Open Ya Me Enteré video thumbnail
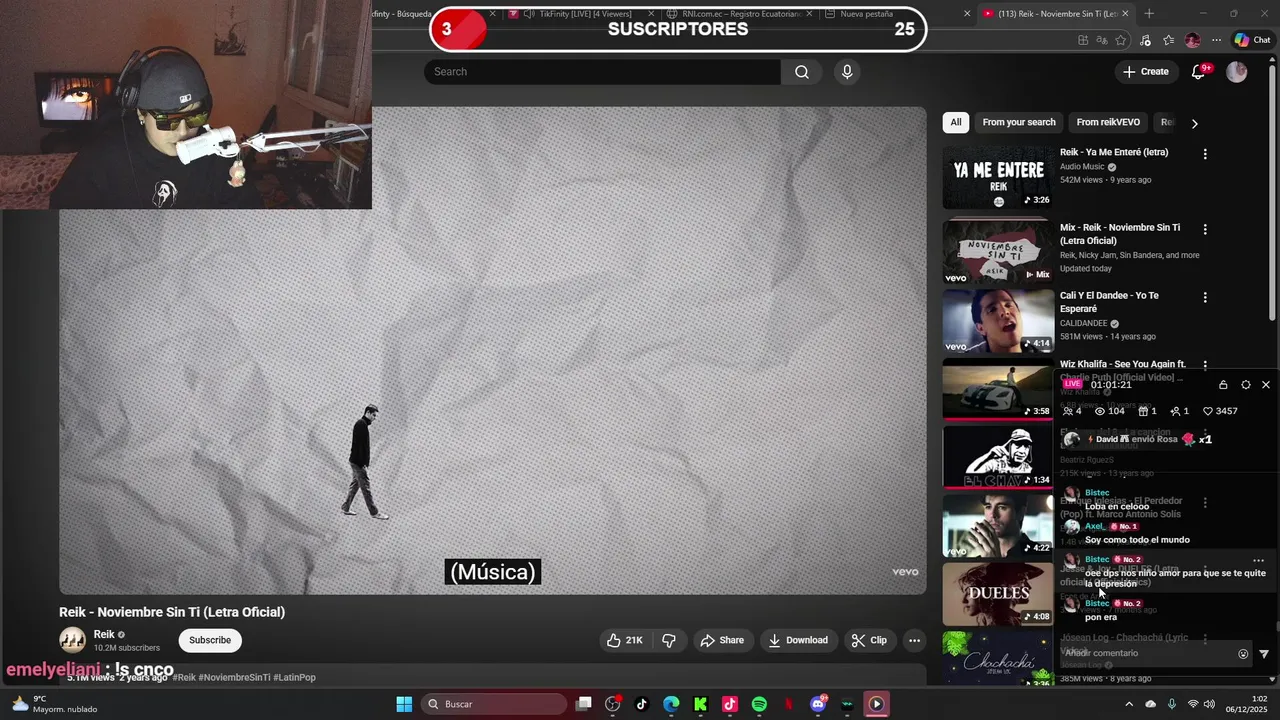The height and width of the screenshot is (720, 1280). coord(998,178)
